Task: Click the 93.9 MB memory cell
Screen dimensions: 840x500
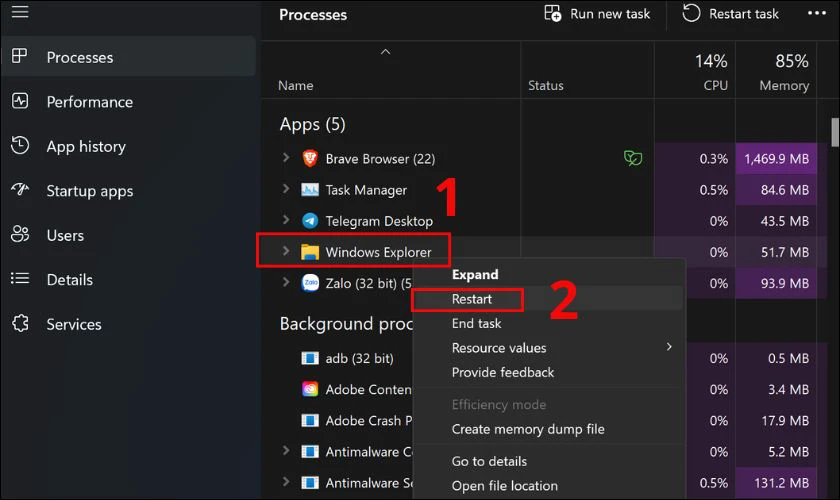Action: click(776, 283)
